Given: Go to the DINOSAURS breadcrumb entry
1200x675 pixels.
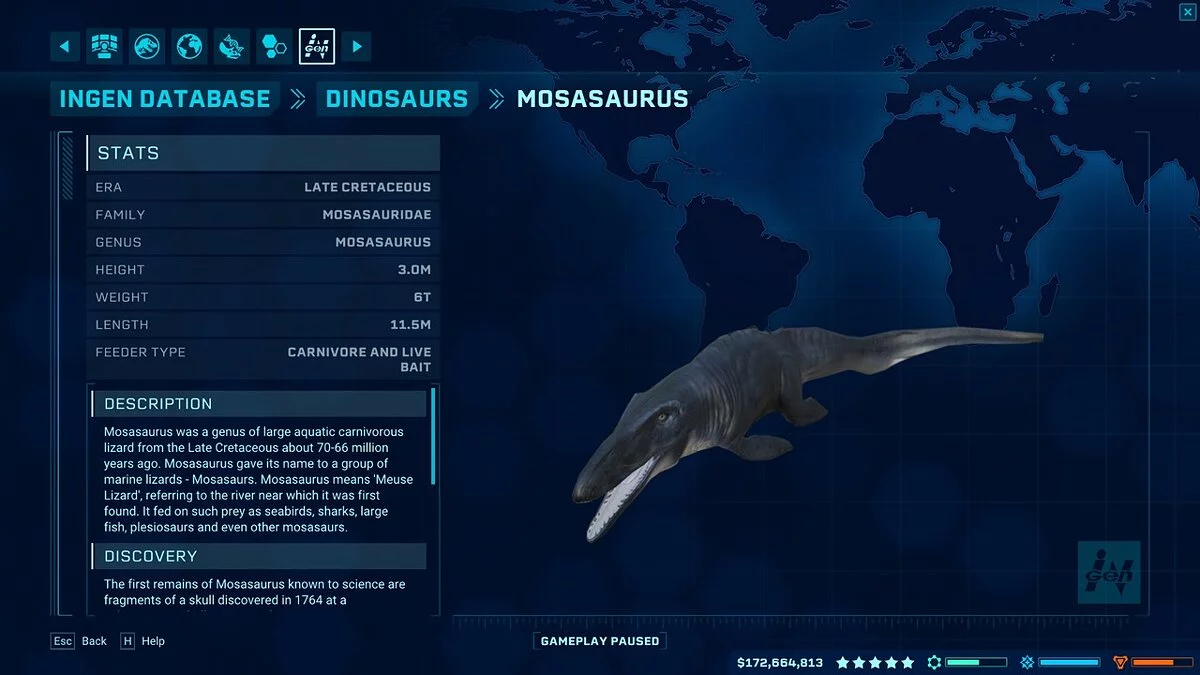Looking at the screenshot, I should coord(396,99).
